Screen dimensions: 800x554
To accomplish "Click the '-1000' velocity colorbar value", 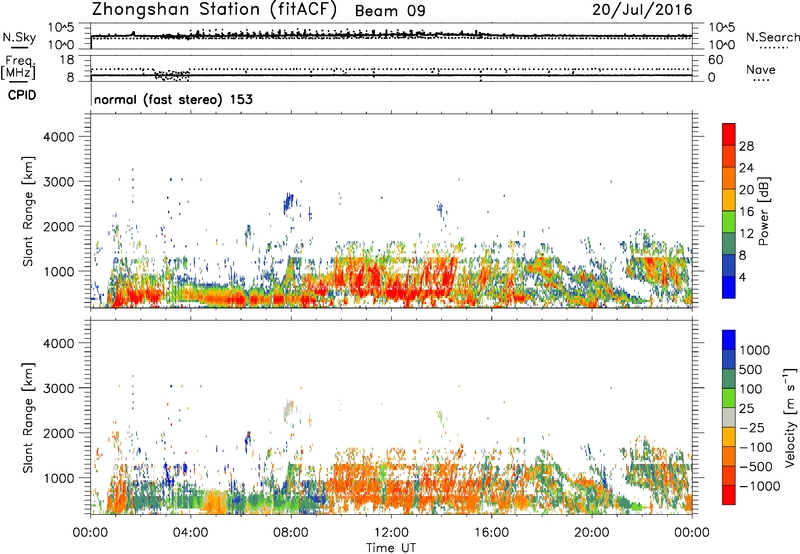I will [760, 486].
